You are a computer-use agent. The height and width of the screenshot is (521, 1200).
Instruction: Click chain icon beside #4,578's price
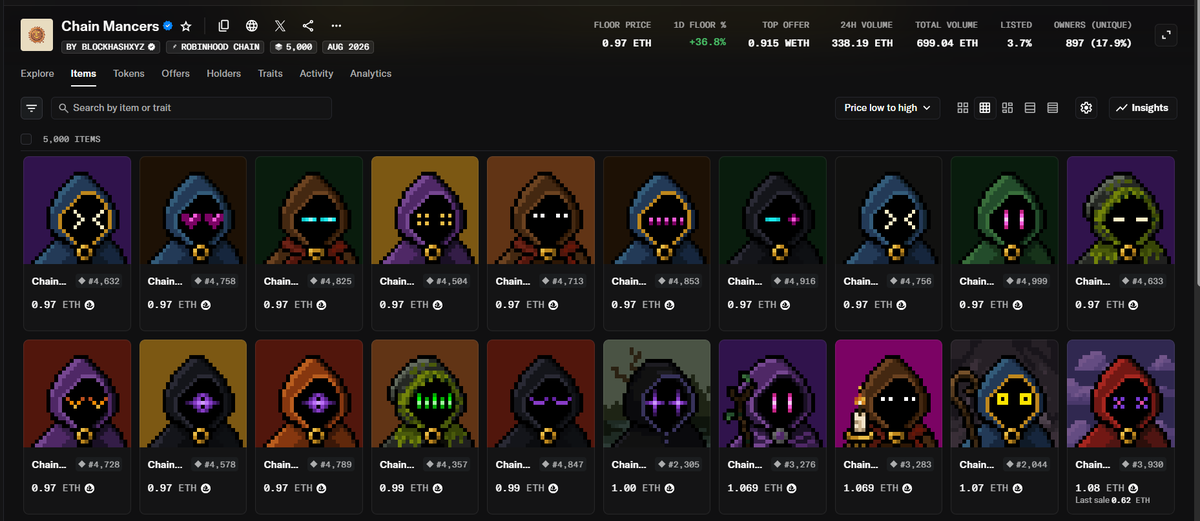tap(205, 488)
